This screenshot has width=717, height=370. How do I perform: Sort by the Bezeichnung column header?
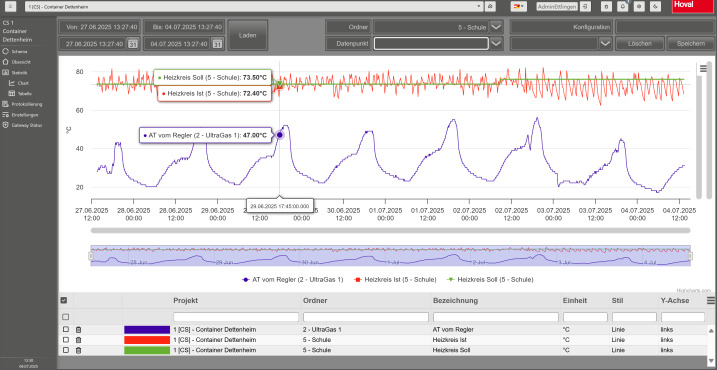(455, 300)
